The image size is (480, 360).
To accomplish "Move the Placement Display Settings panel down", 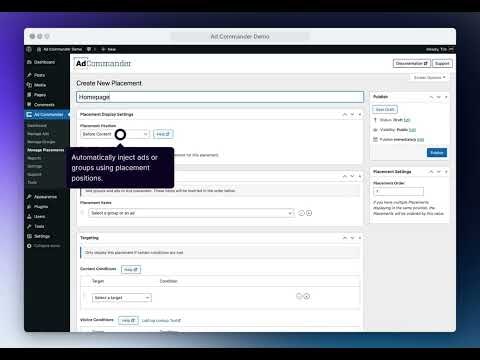I will click(352, 114).
